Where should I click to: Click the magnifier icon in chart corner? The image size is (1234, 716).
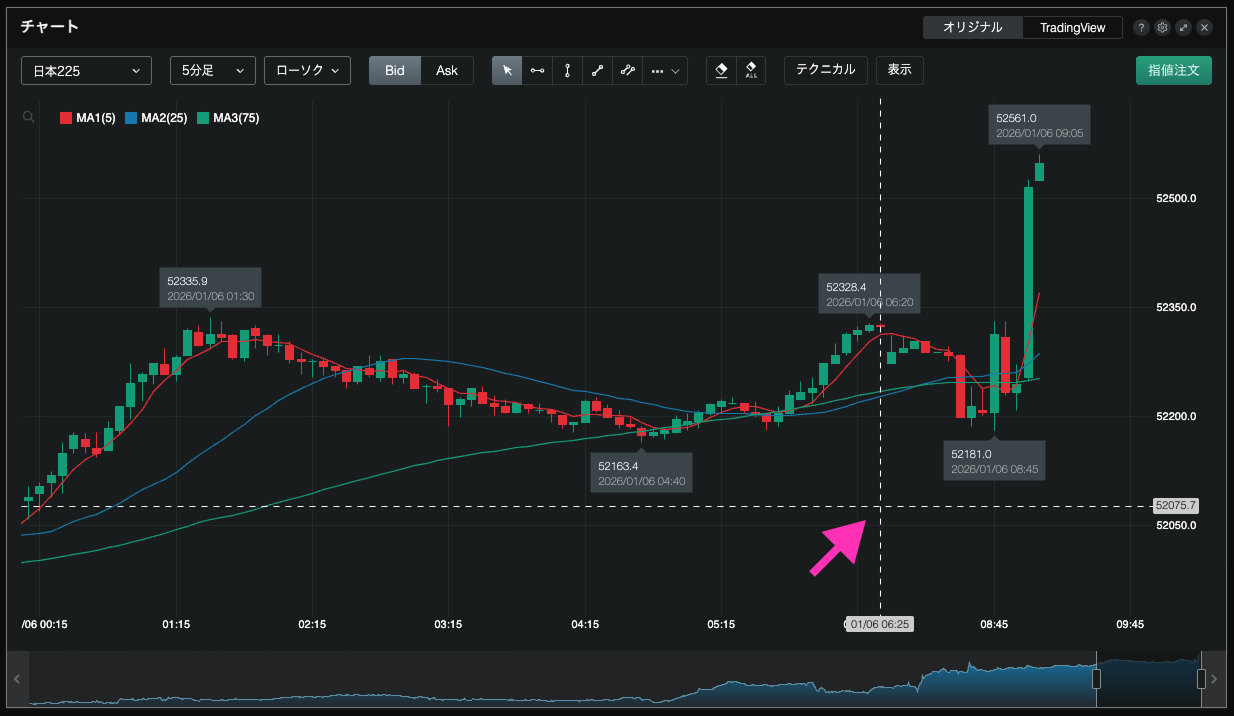click(28, 117)
